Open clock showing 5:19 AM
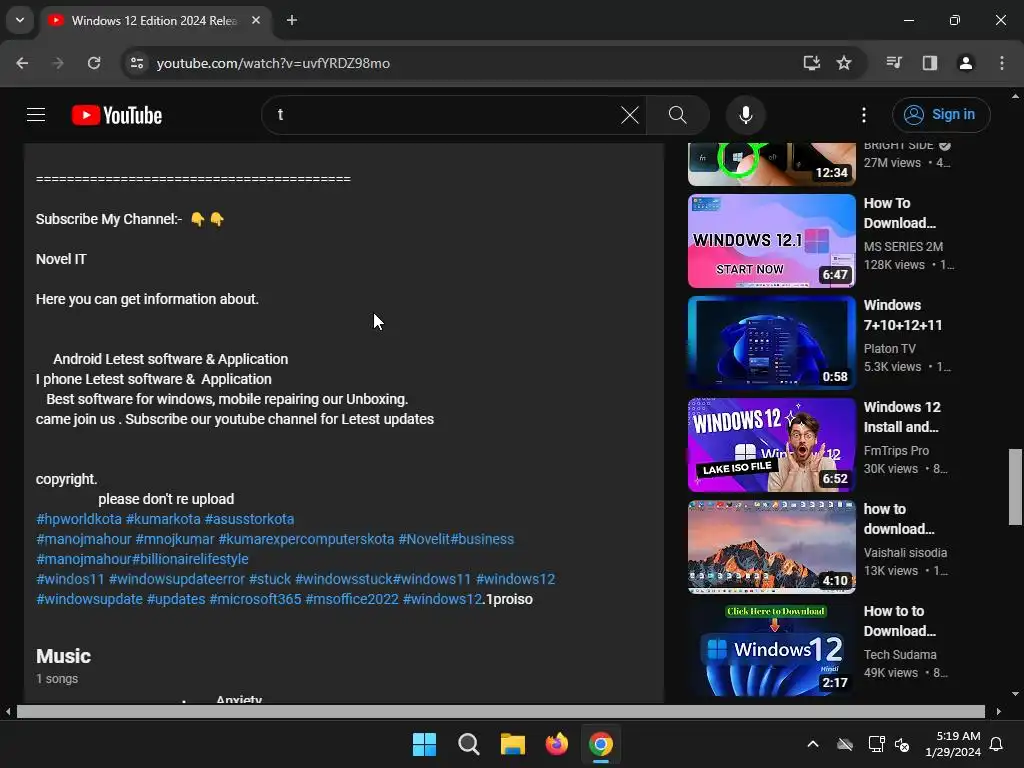The width and height of the screenshot is (1024, 768). click(x=953, y=744)
